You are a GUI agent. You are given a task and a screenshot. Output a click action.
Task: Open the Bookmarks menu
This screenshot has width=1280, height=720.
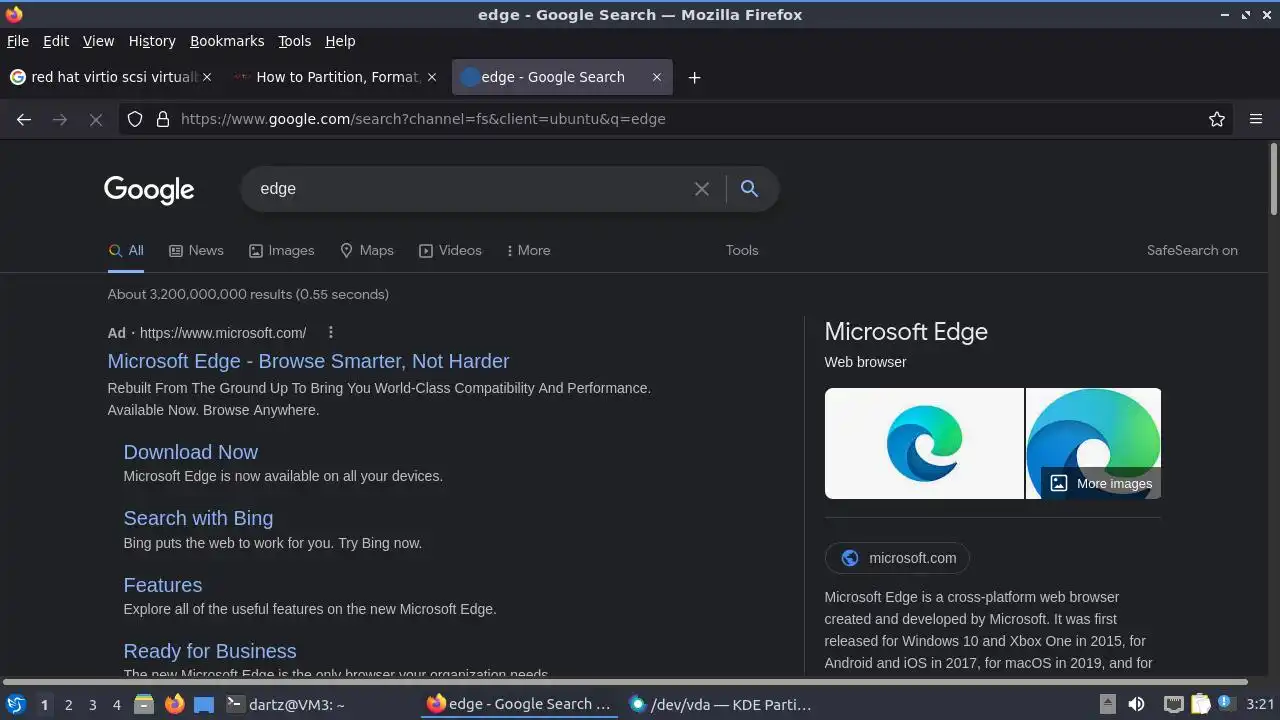tap(227, 41)
